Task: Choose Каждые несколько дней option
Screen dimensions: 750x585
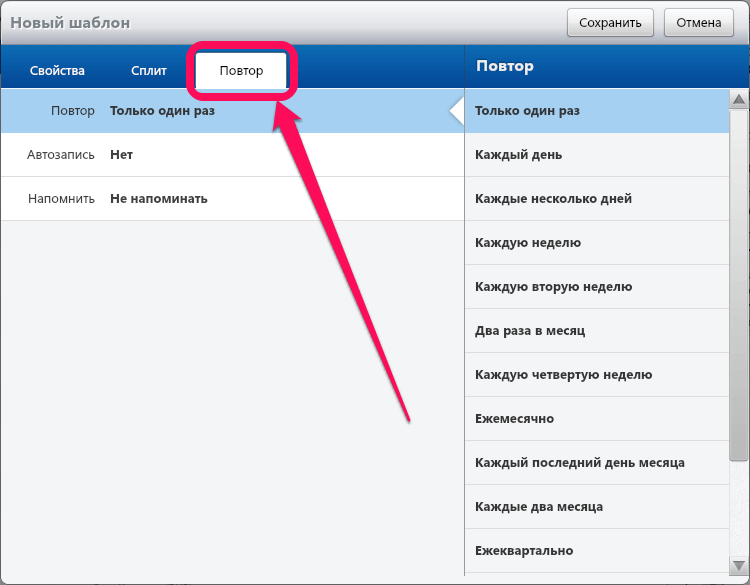Action: (596, 199)
